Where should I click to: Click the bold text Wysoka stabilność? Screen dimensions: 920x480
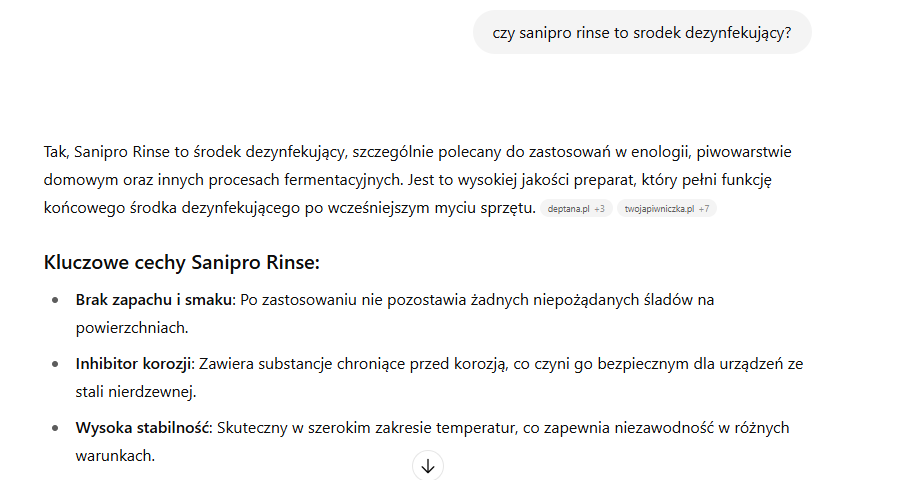point(143,427)
